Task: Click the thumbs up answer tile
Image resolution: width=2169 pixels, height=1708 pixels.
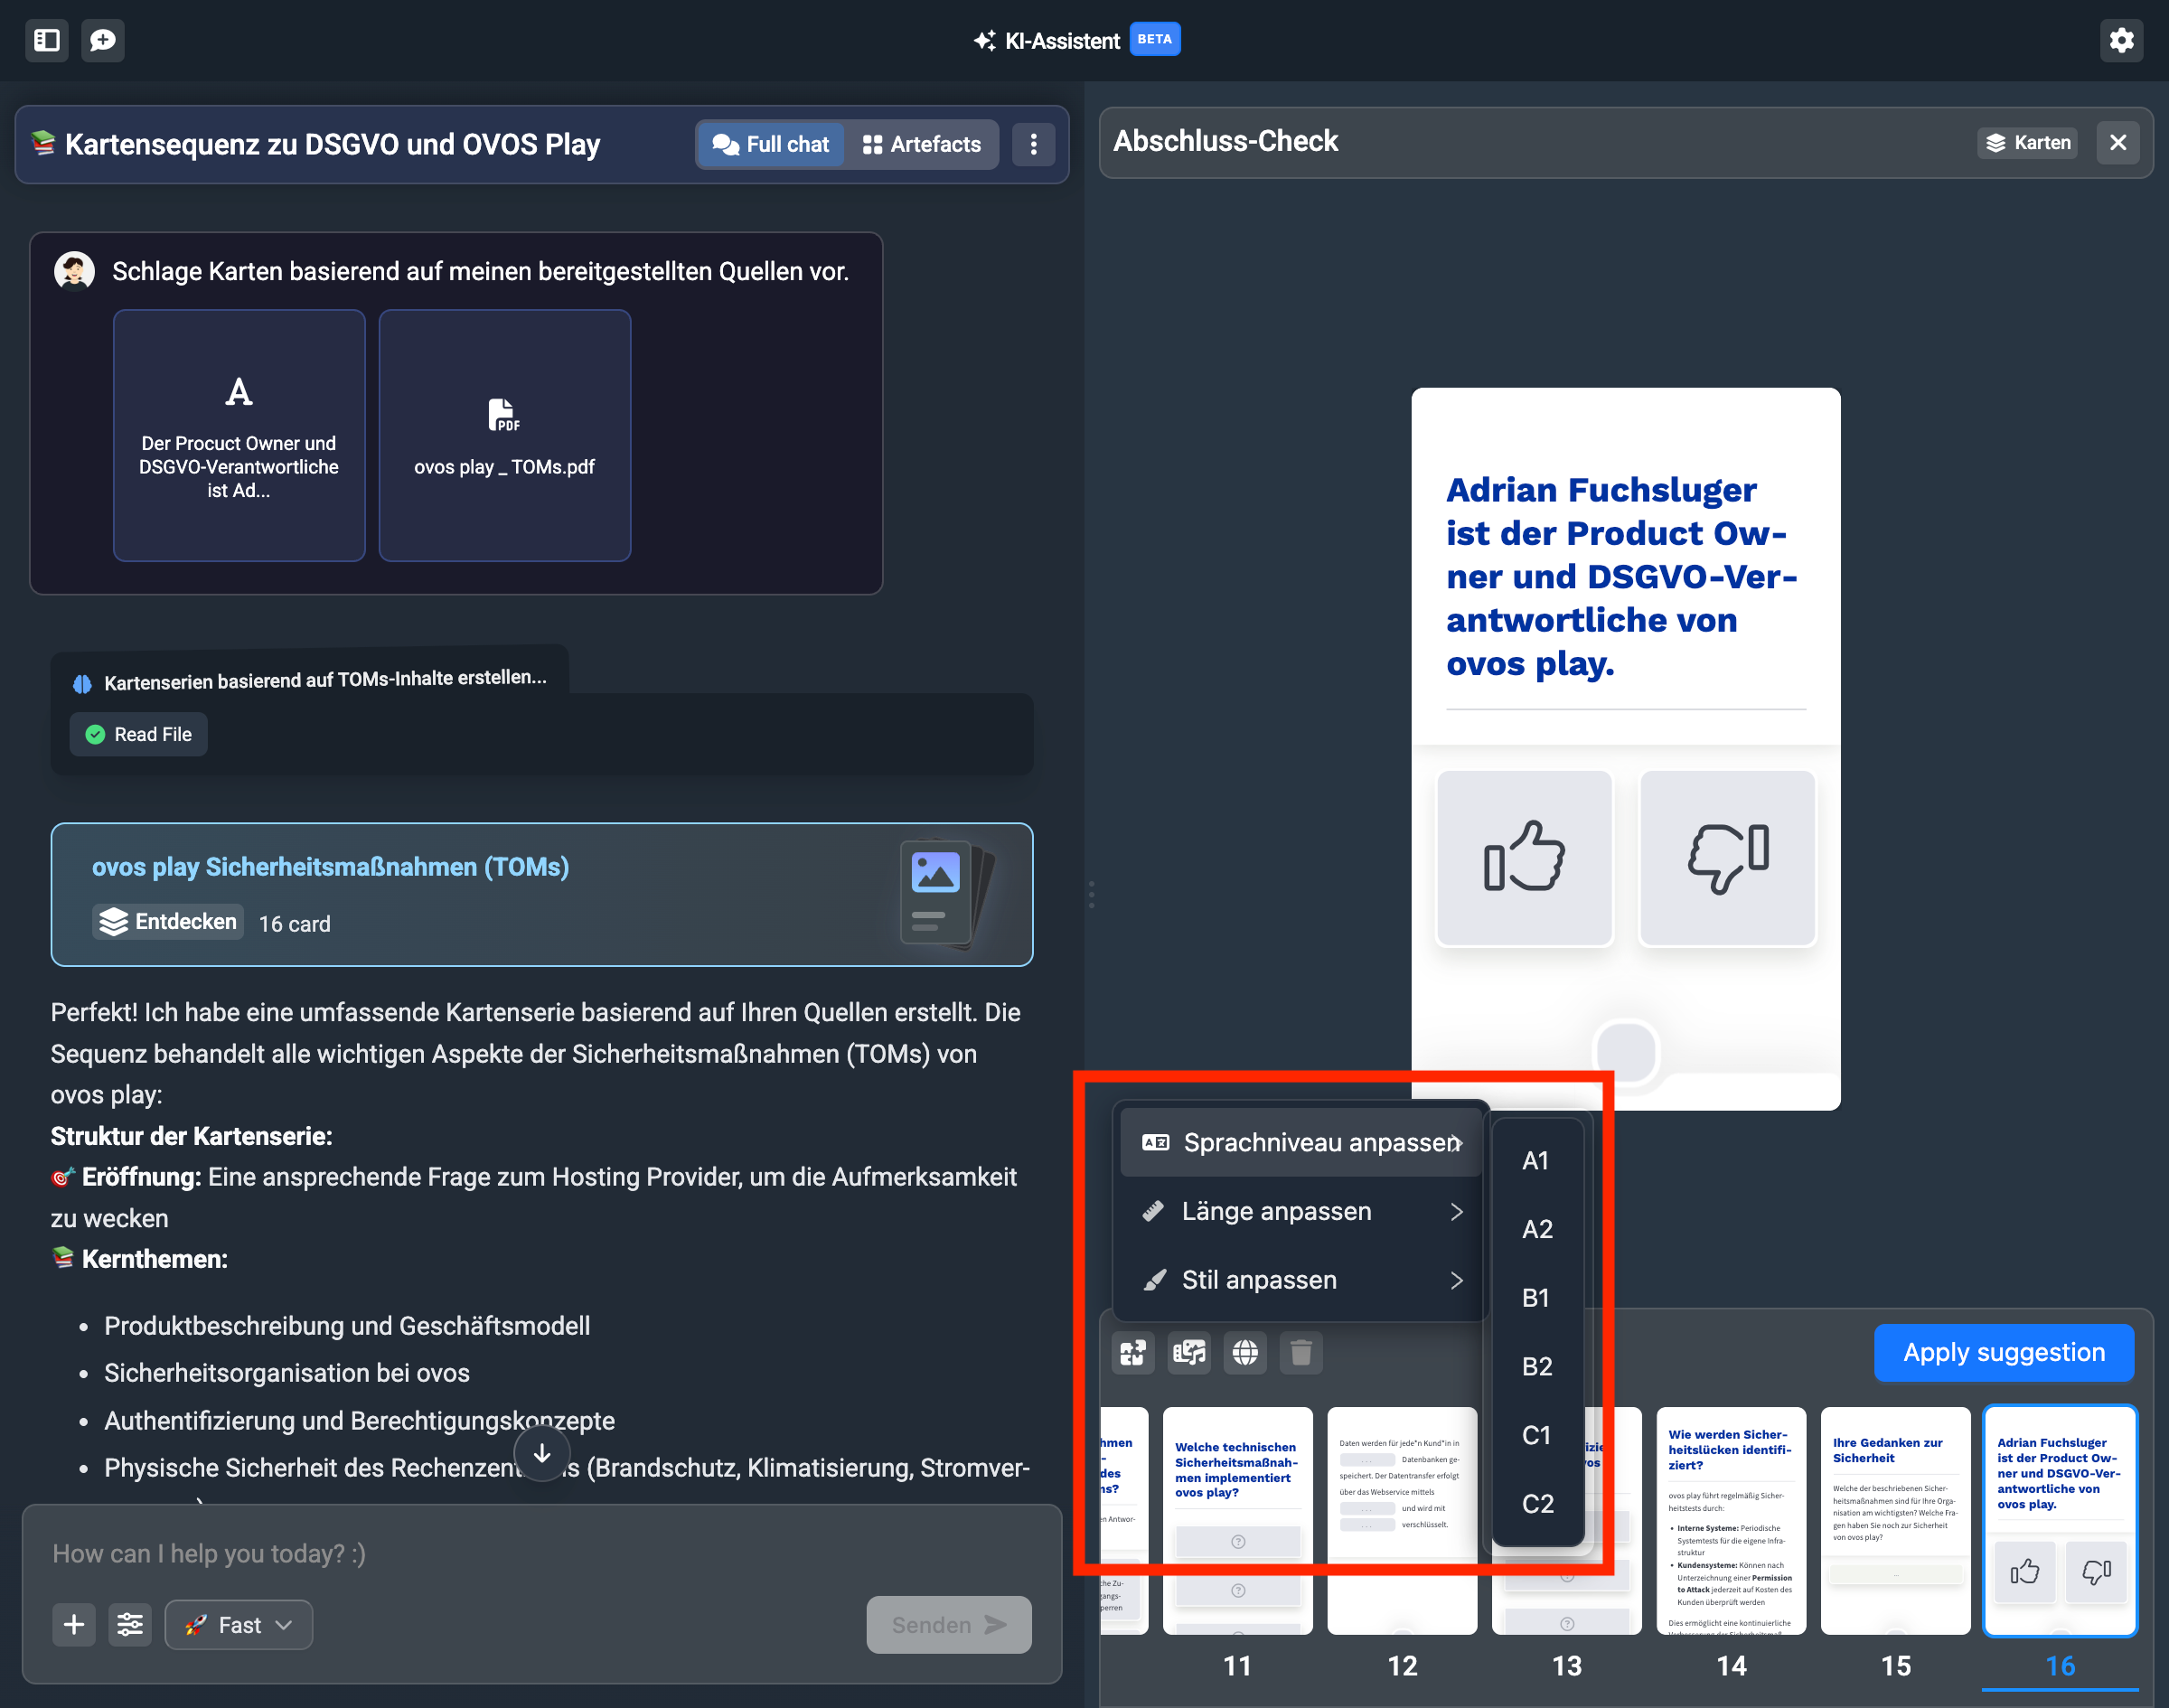Action: [x=1523, y=857]
